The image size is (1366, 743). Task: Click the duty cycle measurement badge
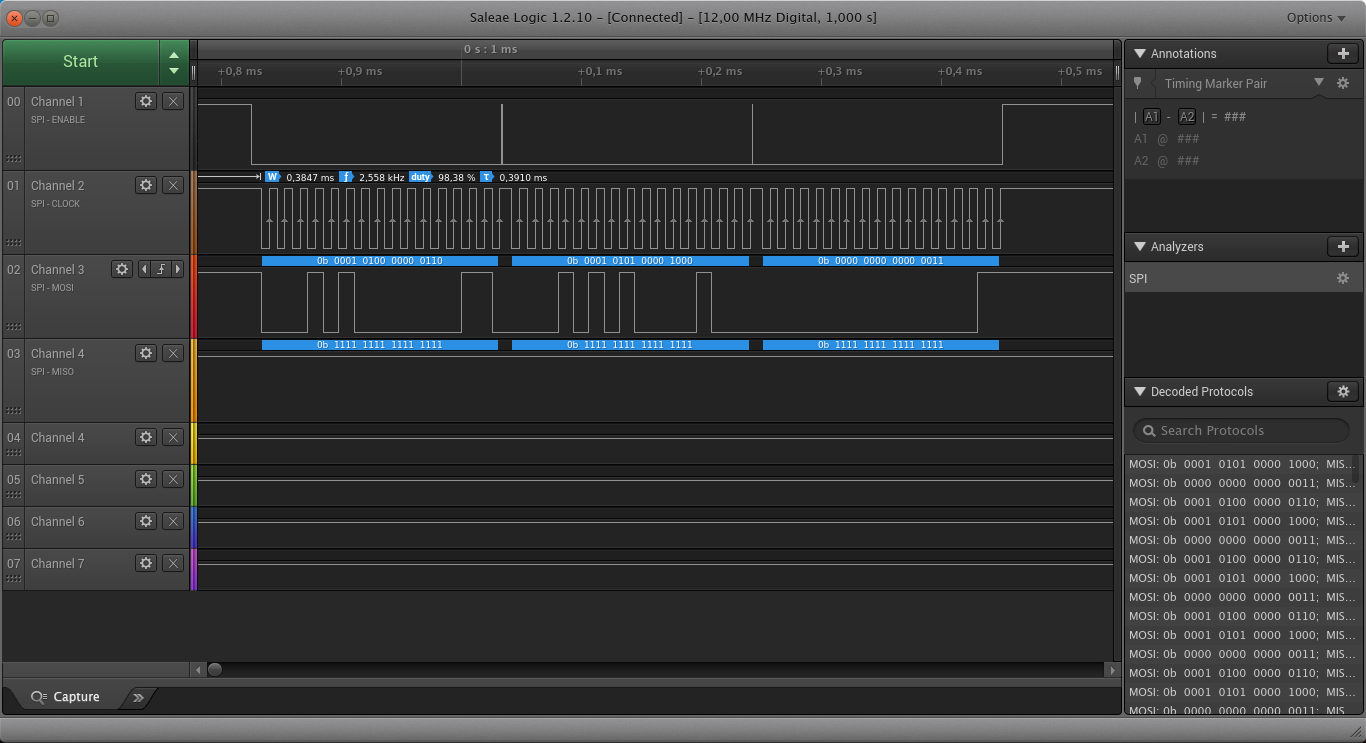(420, 177)
